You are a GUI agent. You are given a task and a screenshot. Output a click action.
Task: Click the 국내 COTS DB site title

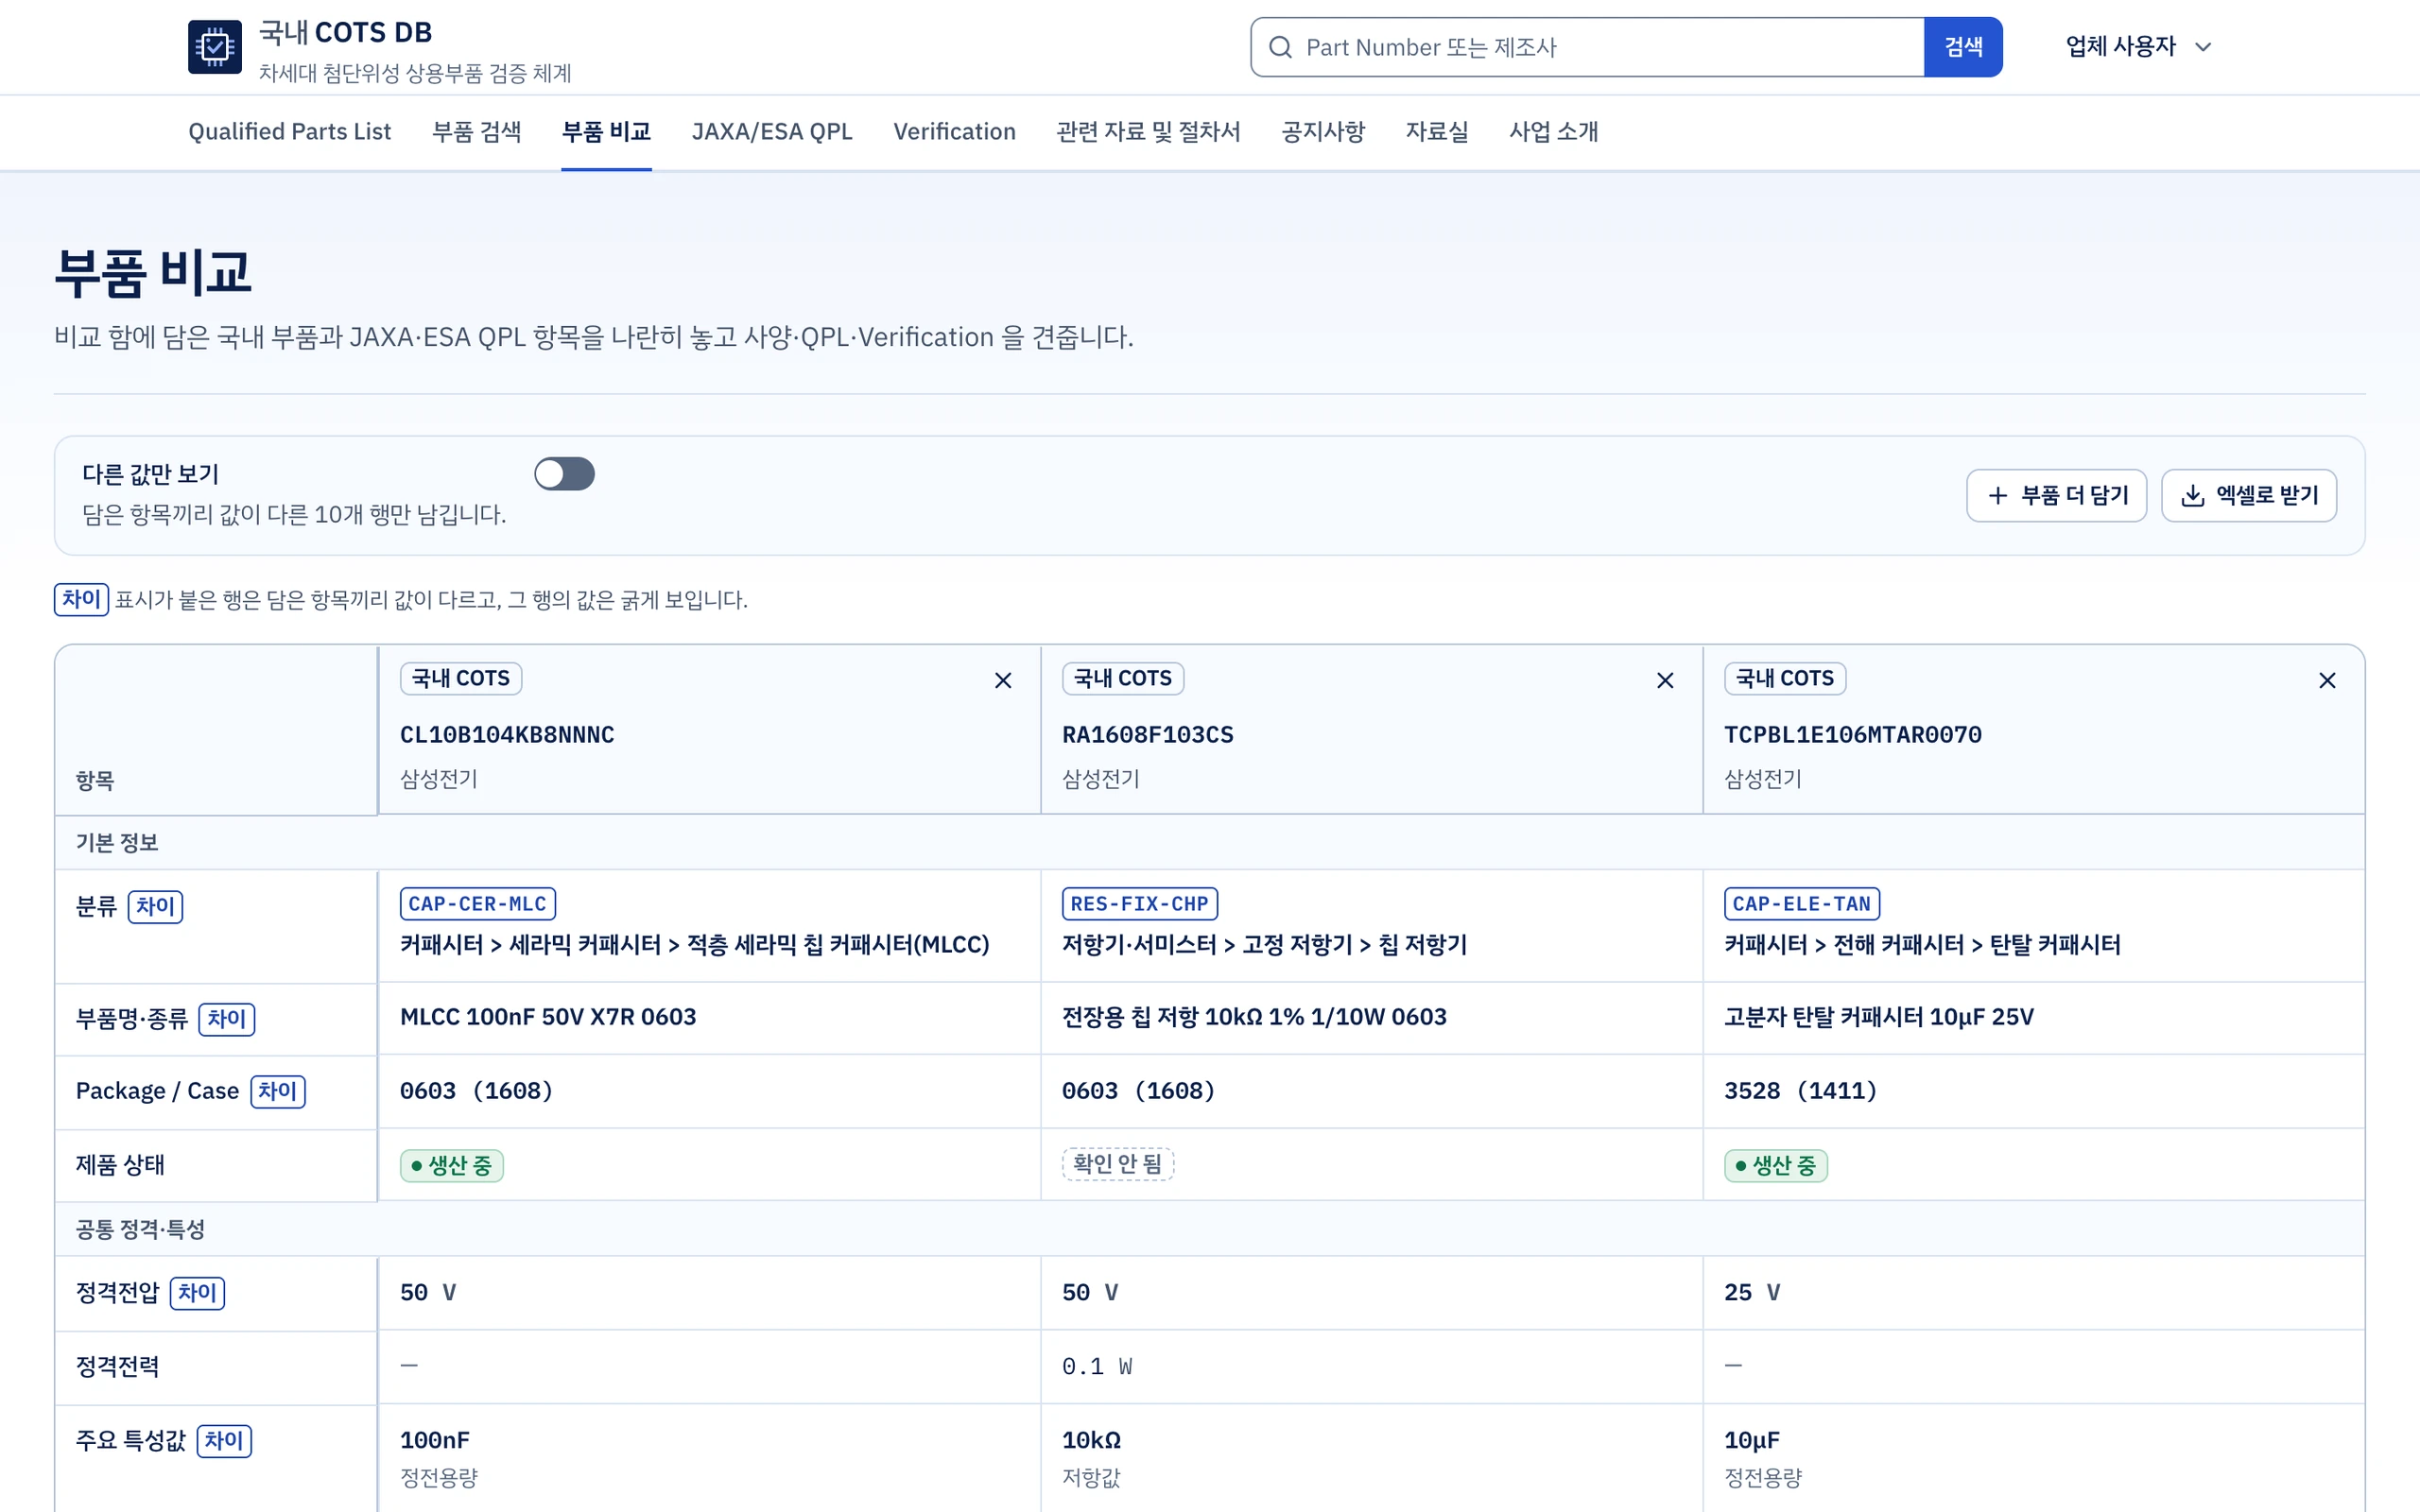coord(345,32)
